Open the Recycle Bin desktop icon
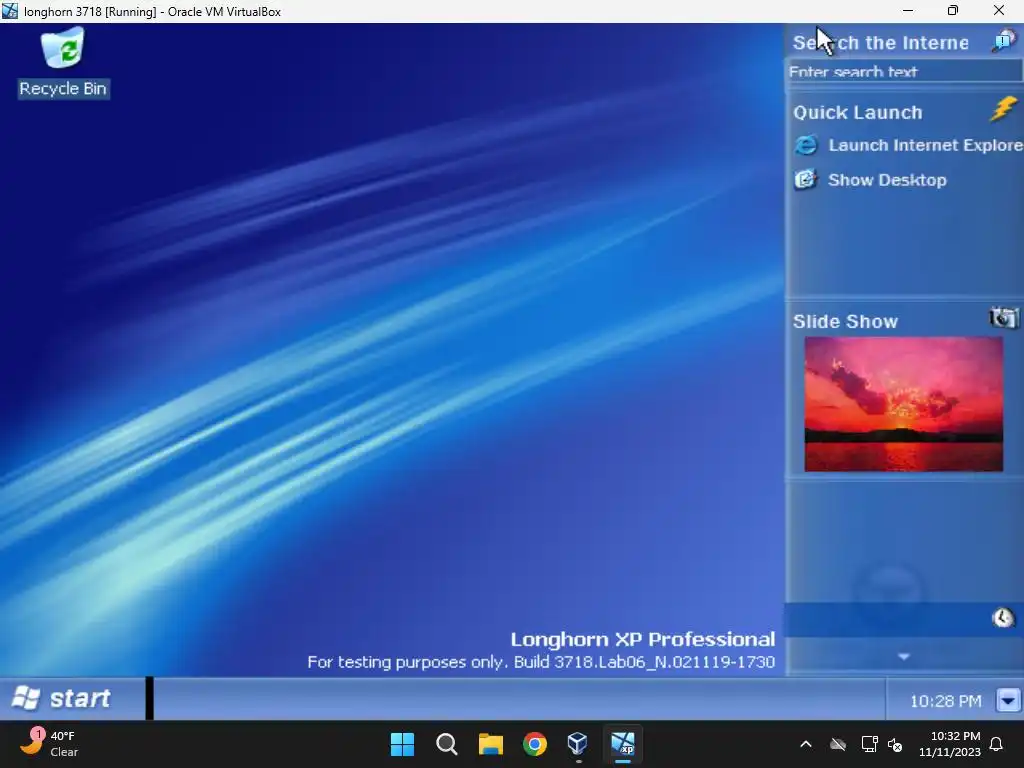The width and height of the screenshot is (1024, 768). [x=63, y=63]
